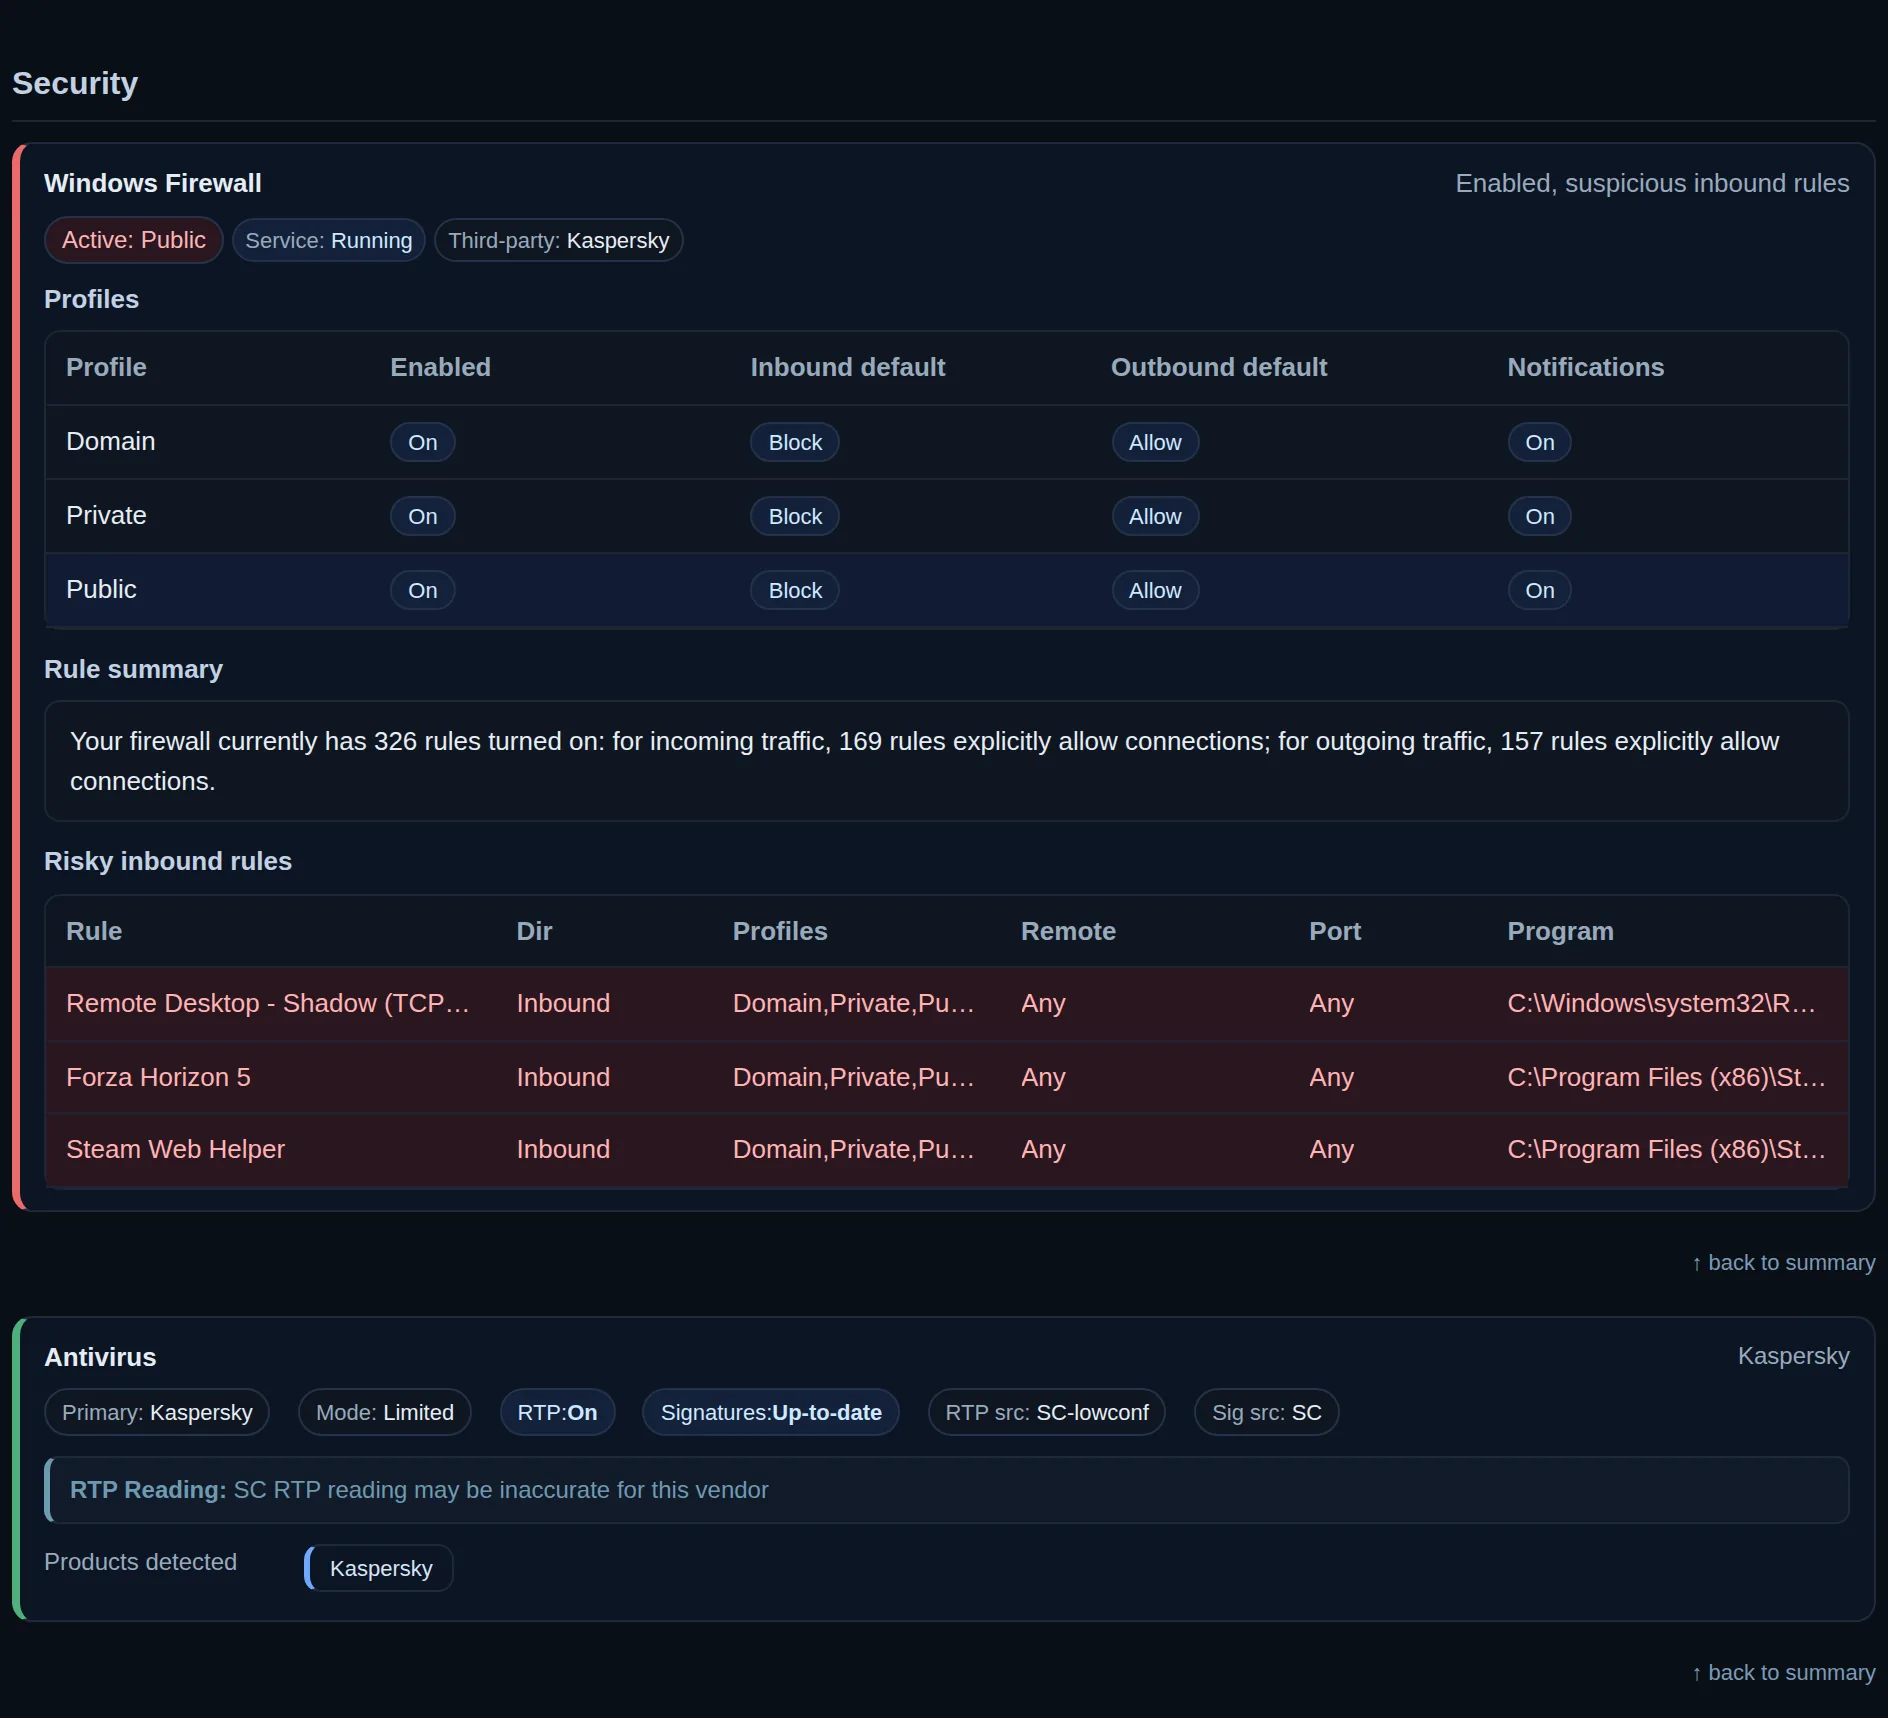
Task: Click the Steam Web Helper row's Port 'Any' cell
Action: click(1331, 1149)
